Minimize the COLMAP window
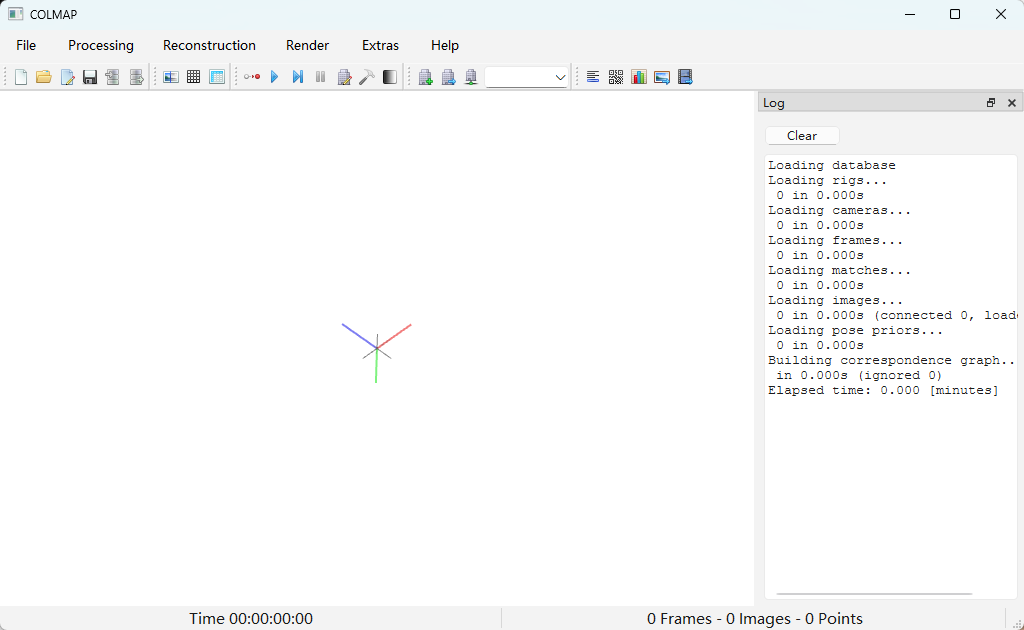Image resolution: width=1024 pixels, height=630 pixels. [x=910, y=14]
